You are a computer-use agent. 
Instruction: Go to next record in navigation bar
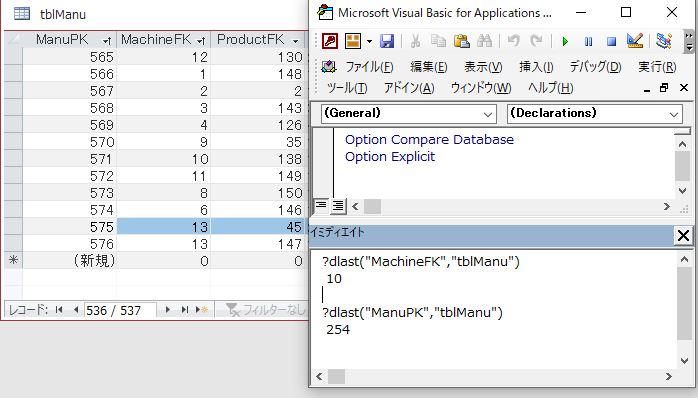coord(167,310)
